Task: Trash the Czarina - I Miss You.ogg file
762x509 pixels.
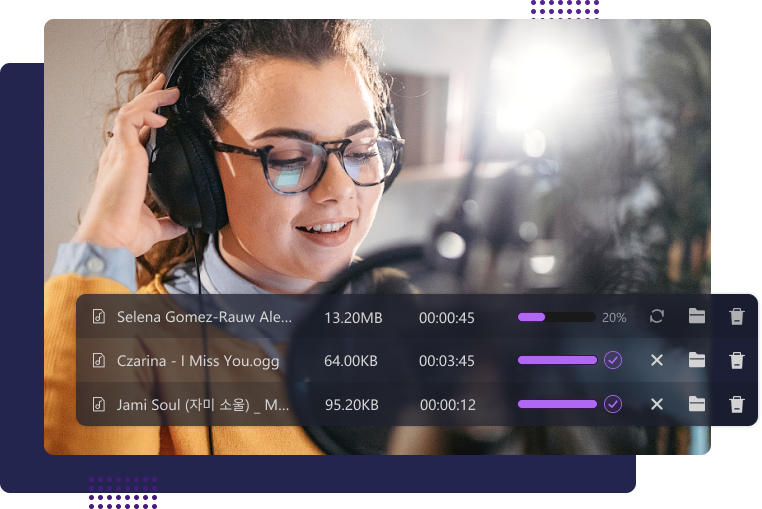Action: click(x=737, y=360)
